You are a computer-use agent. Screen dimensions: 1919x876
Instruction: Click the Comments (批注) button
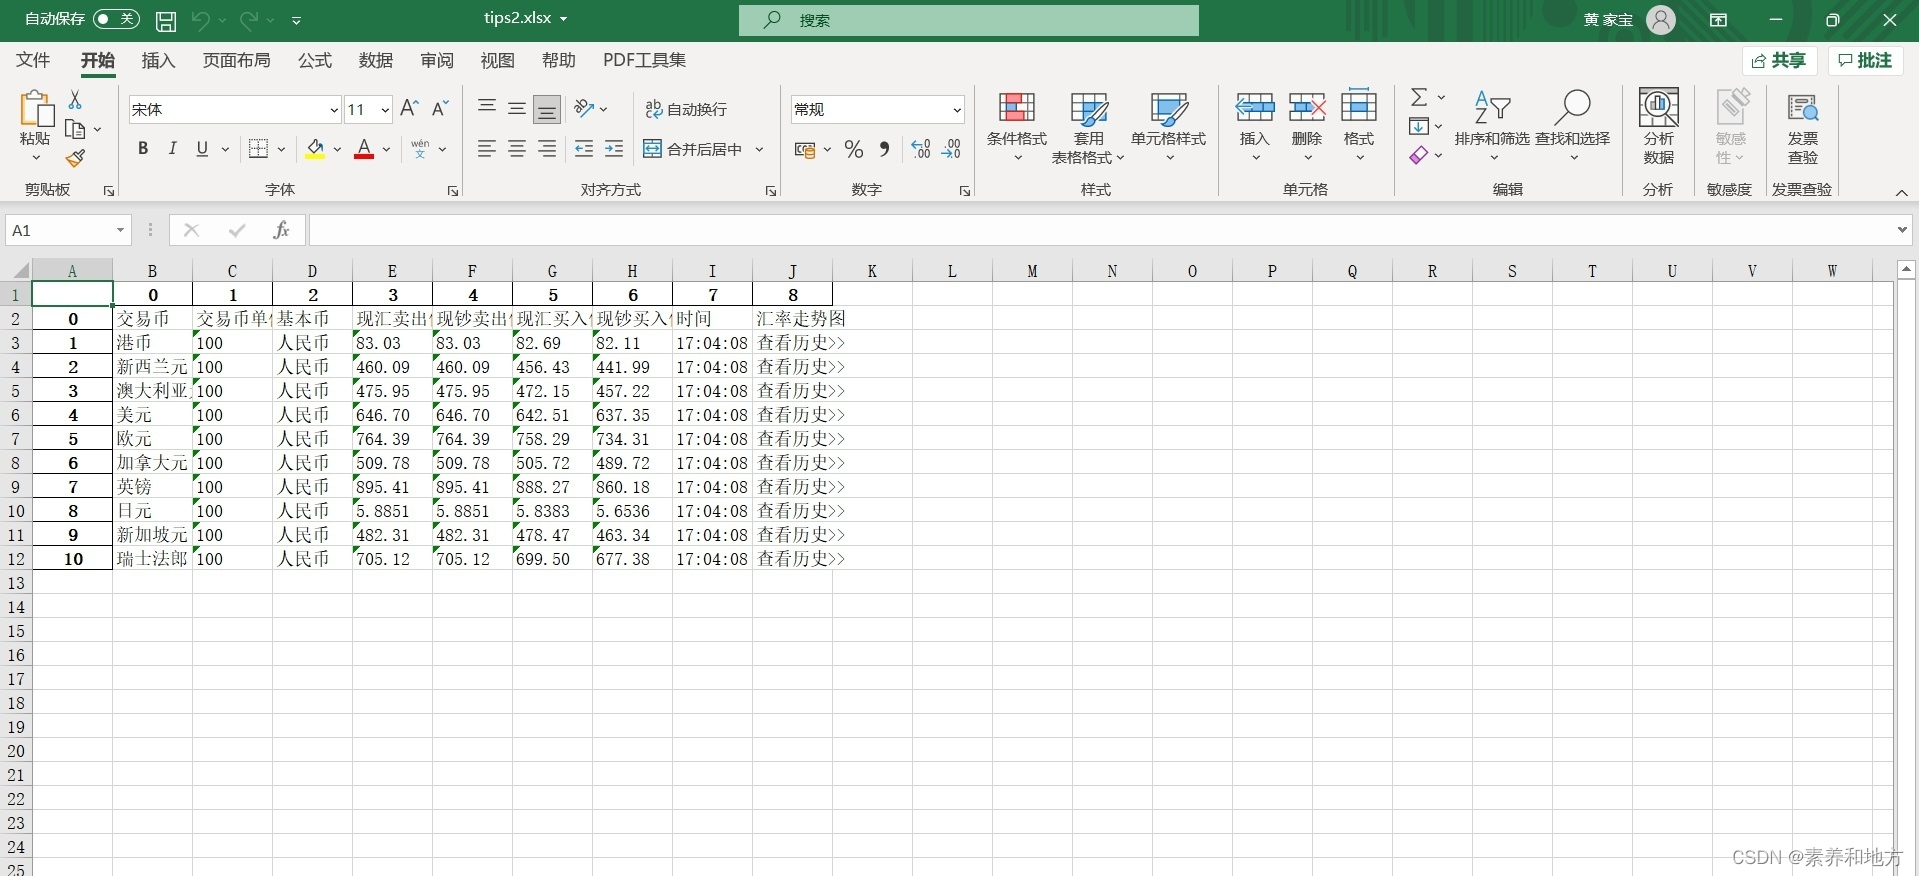[x=1866, y=61]
